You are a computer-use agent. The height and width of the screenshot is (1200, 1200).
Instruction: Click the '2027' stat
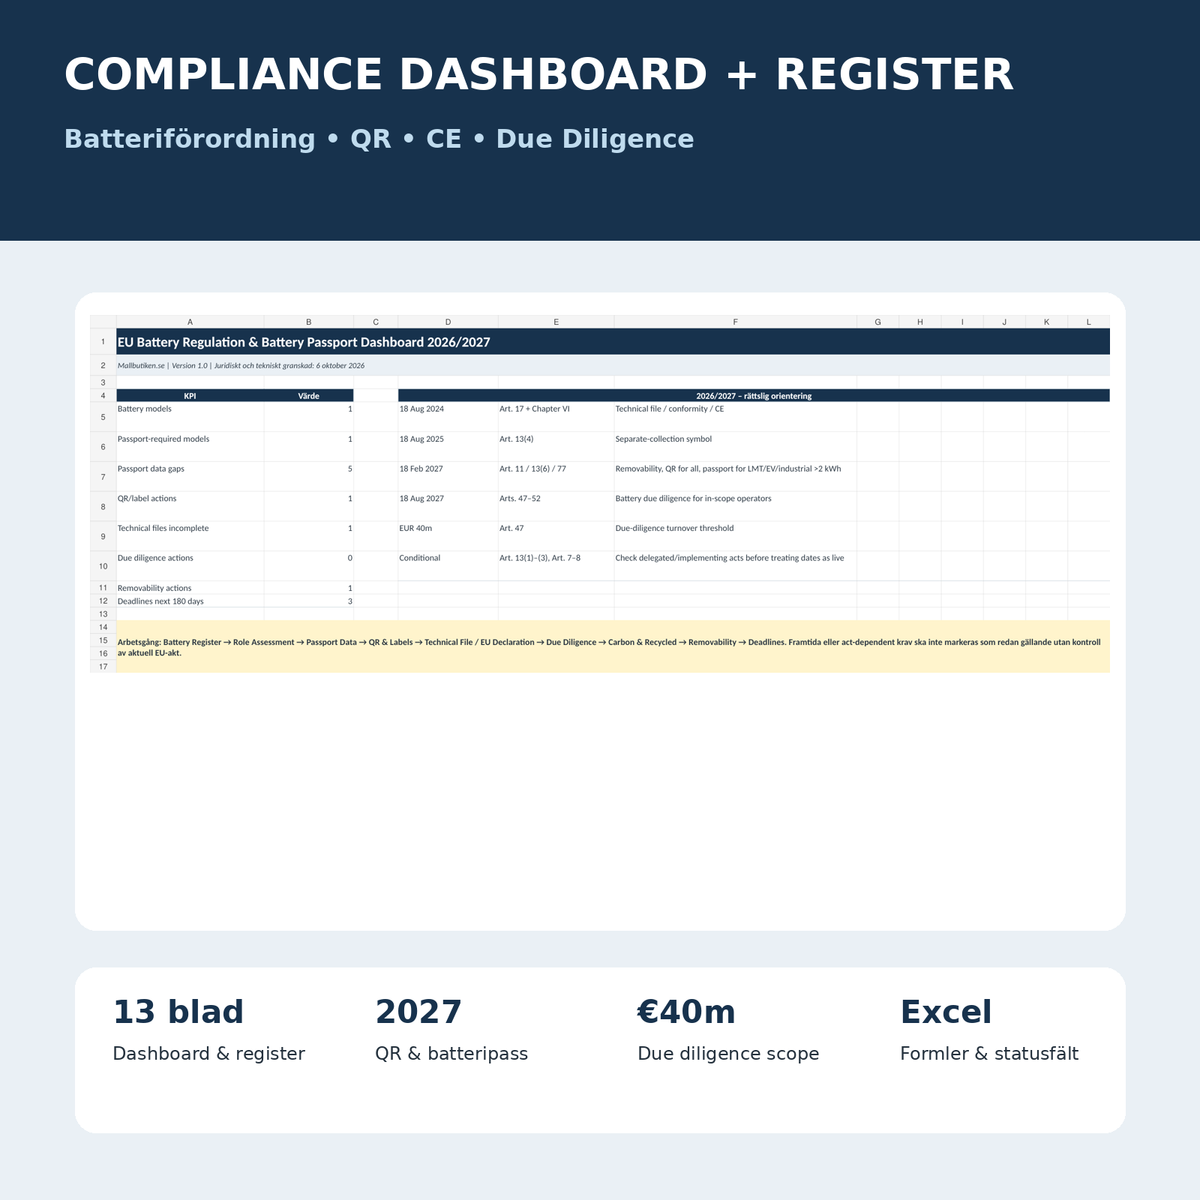418,1012
